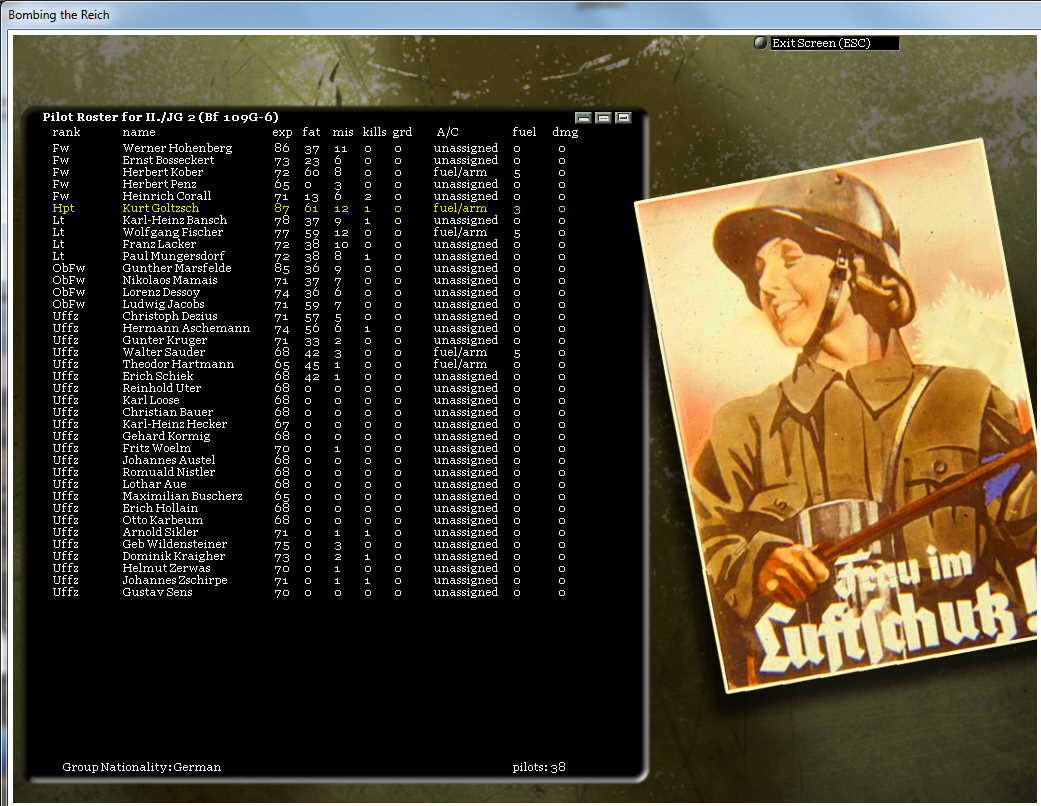Click the Group Nationality: German label

click(x=141, y=767)
